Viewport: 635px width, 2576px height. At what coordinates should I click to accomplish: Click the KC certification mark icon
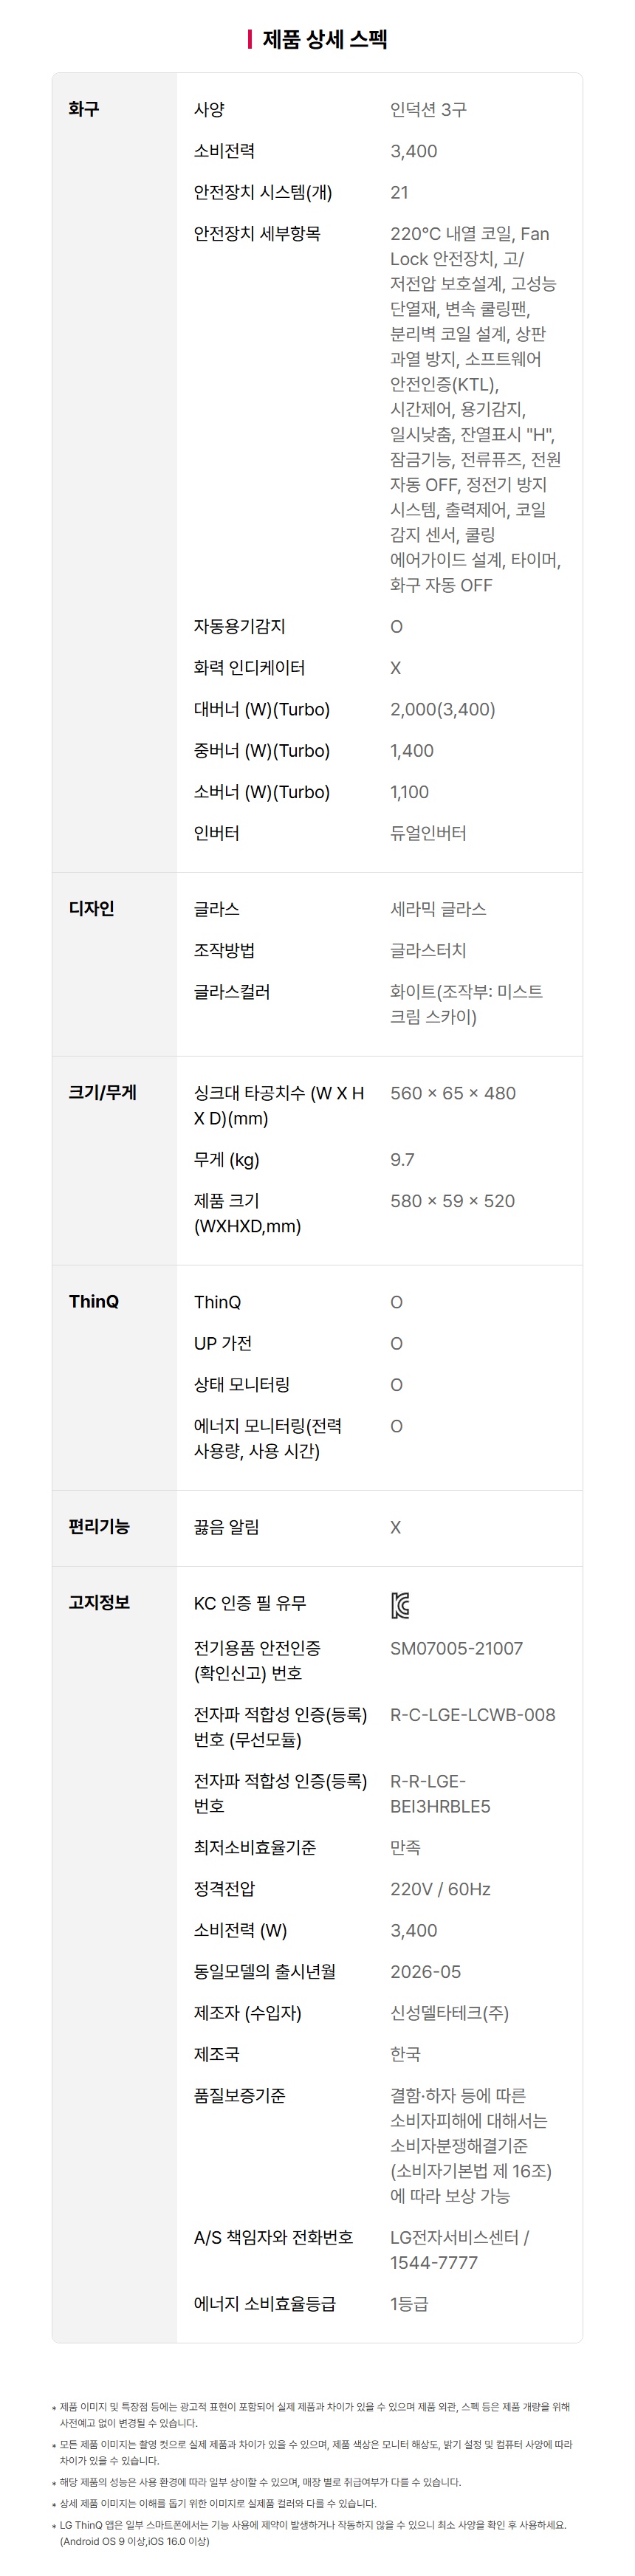pyautogui.click(x=399, y=1606)
